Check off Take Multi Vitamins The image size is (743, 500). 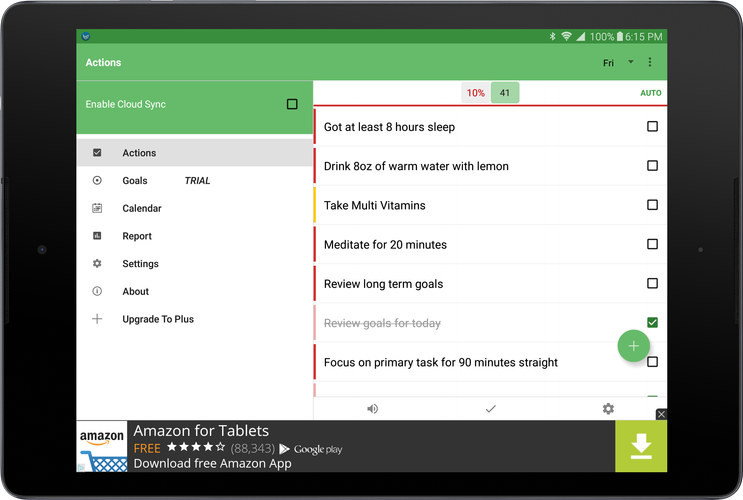(652, 205)
